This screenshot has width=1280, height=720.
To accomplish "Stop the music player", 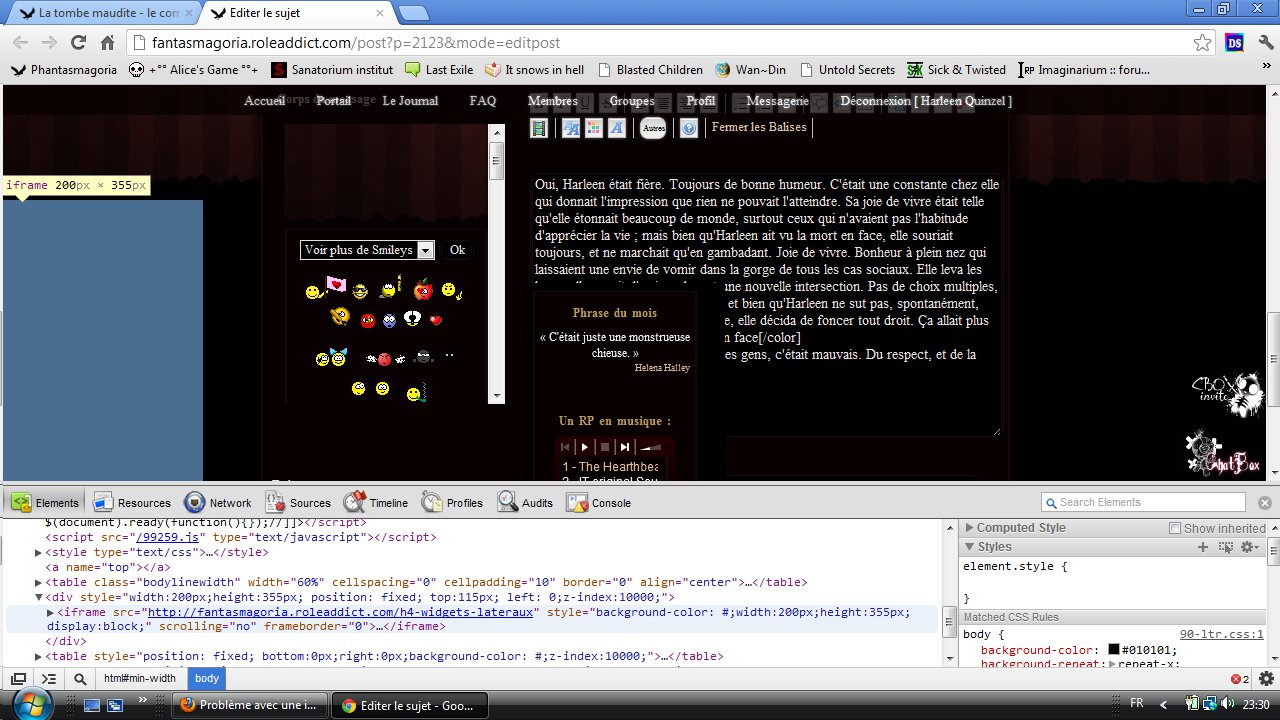I will (x=605, y=447).
